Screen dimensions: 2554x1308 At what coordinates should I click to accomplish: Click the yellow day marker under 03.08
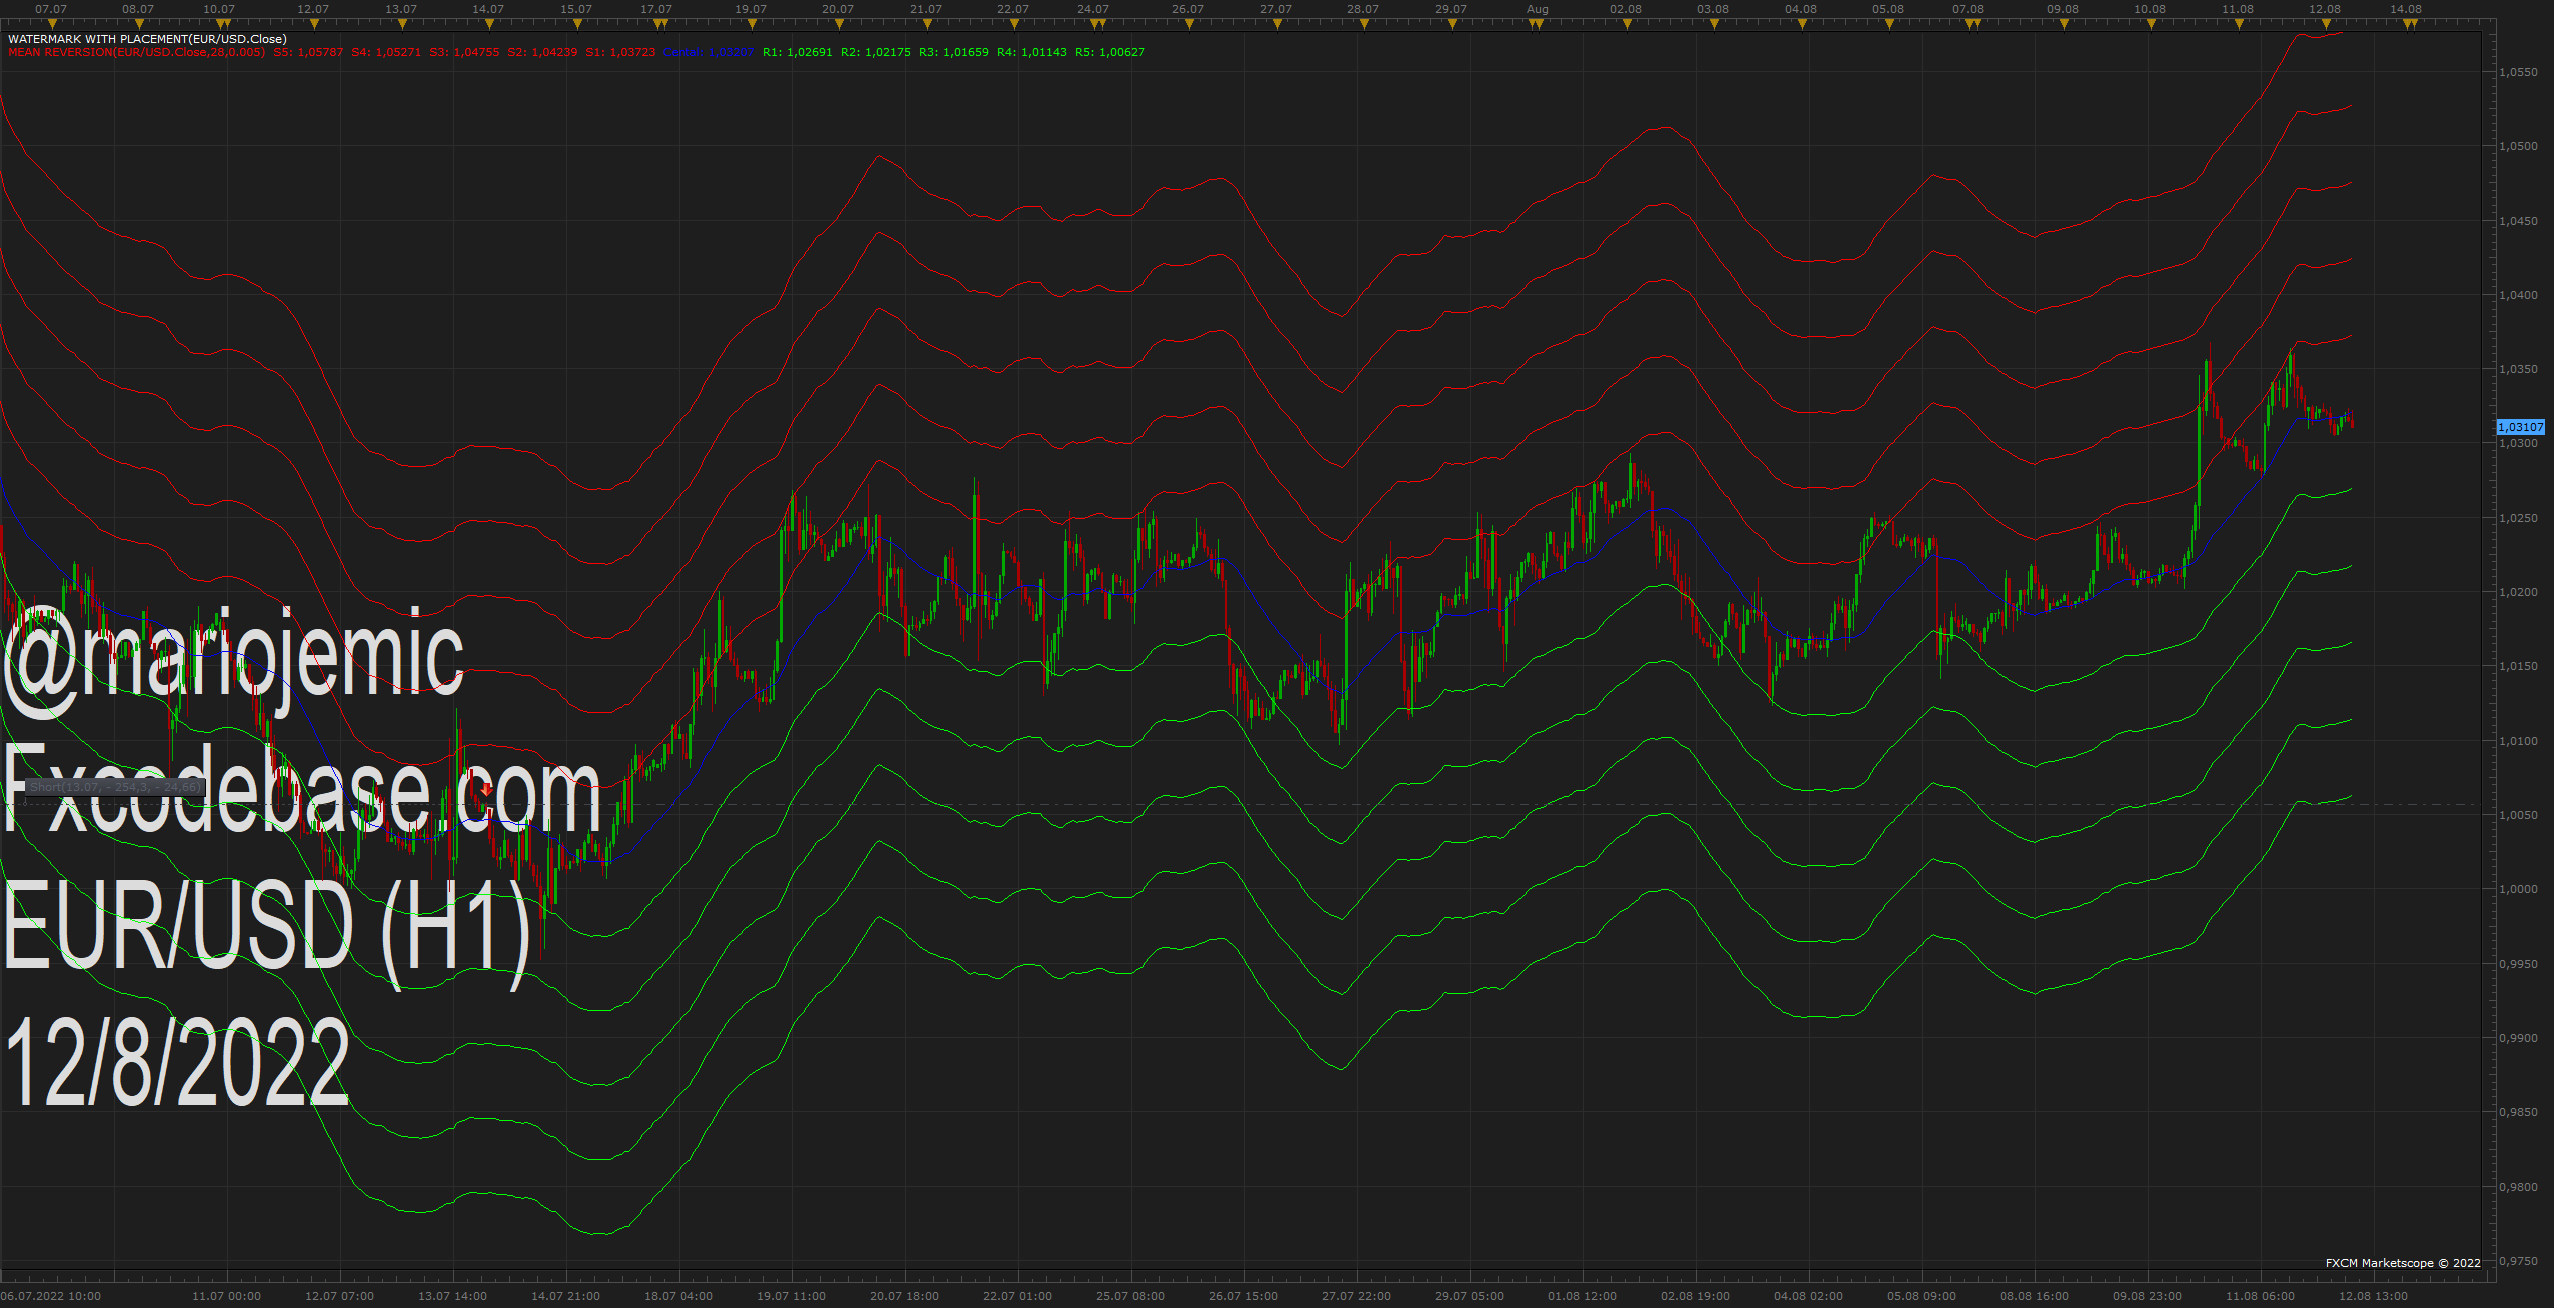coord(1714,24)
